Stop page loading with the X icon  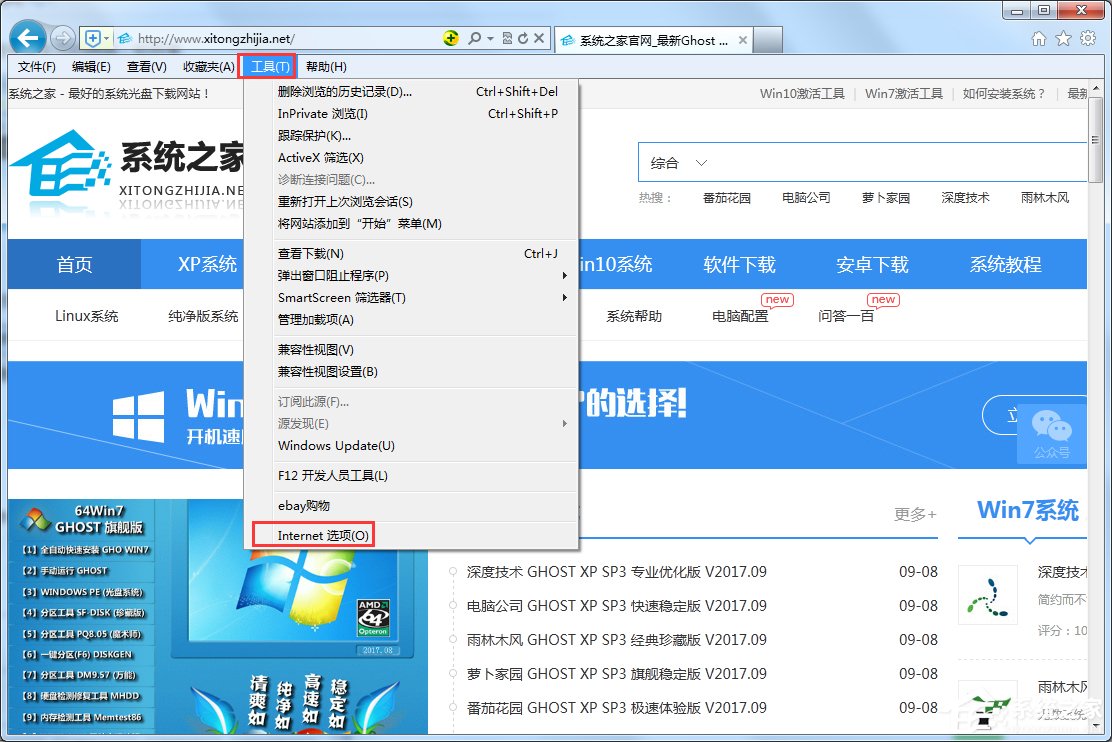point(539,37)
